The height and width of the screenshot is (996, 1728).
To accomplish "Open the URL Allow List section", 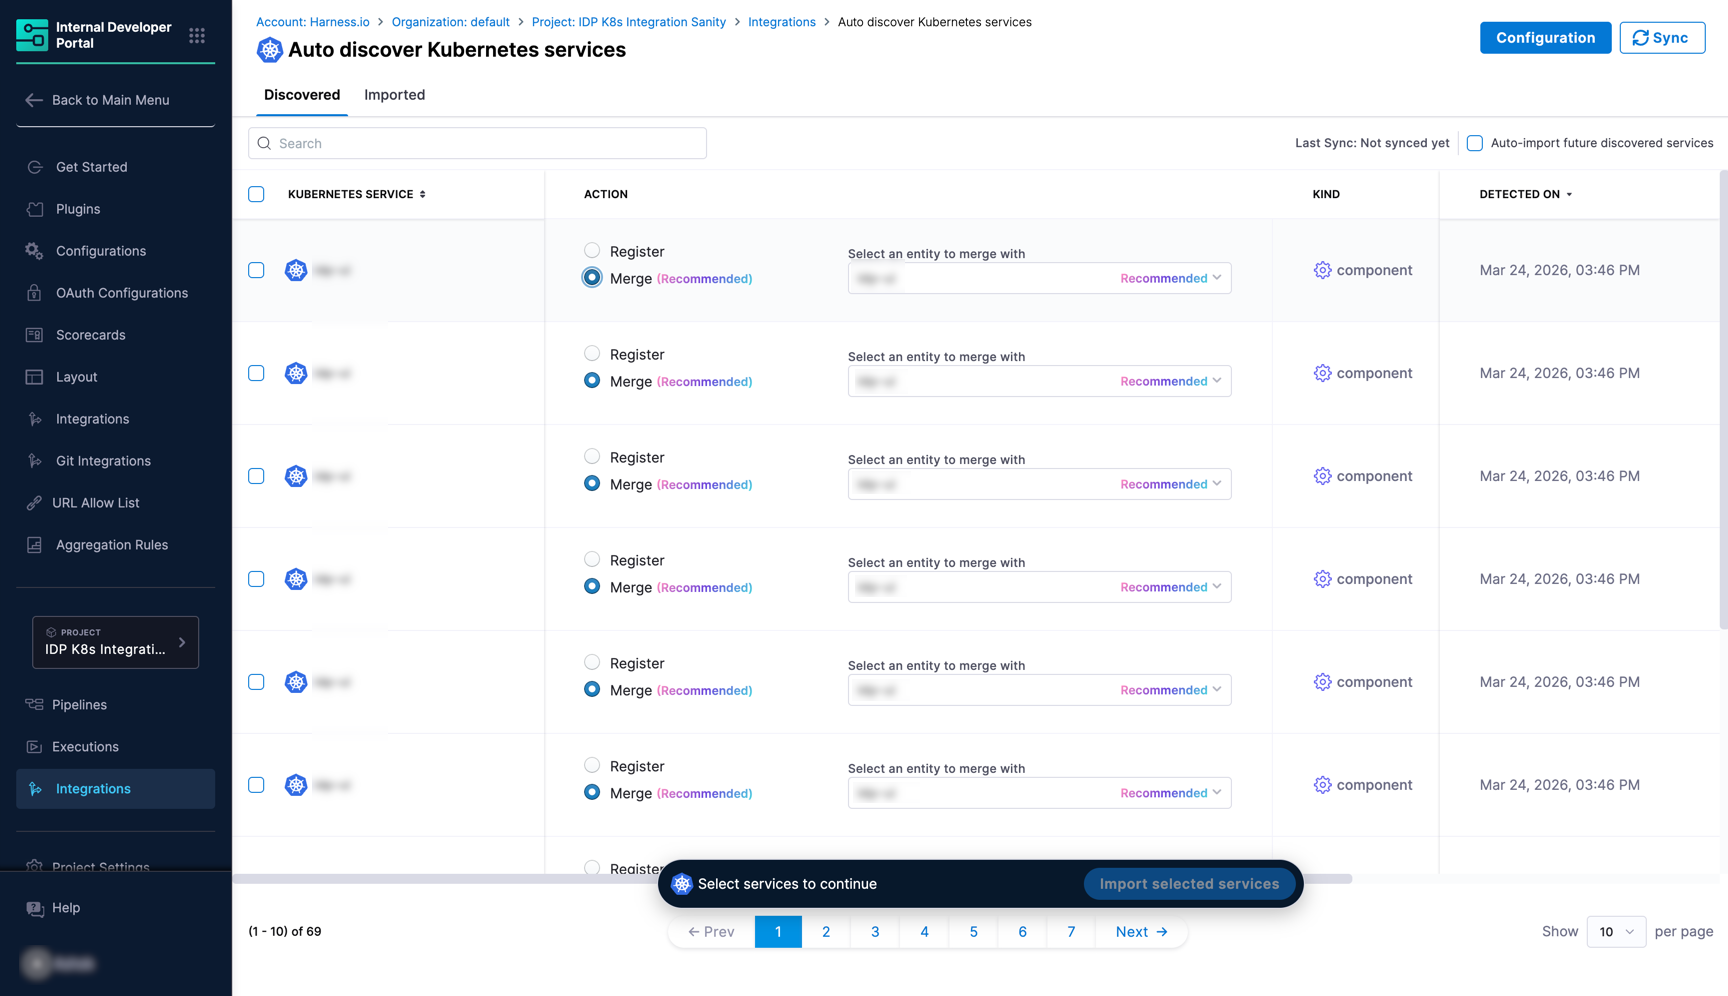I will pyautogui.click(x=95, y=503).
